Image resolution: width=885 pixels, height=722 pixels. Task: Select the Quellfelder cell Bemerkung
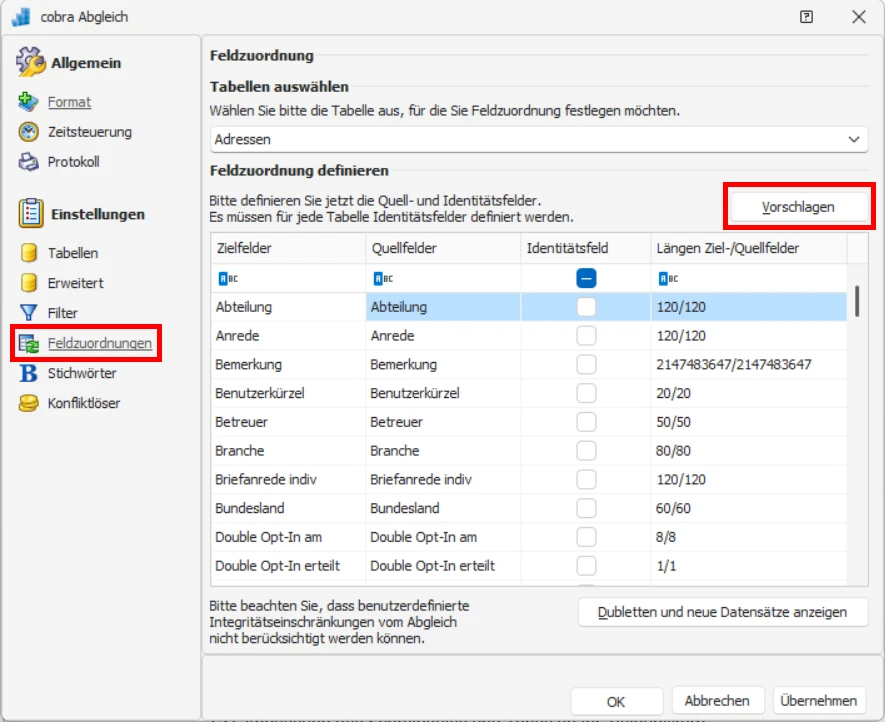443,365
